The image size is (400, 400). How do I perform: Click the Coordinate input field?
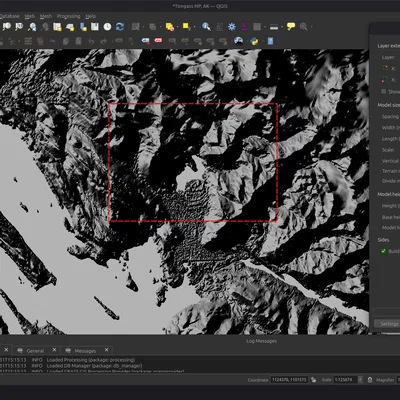(289, 380)
